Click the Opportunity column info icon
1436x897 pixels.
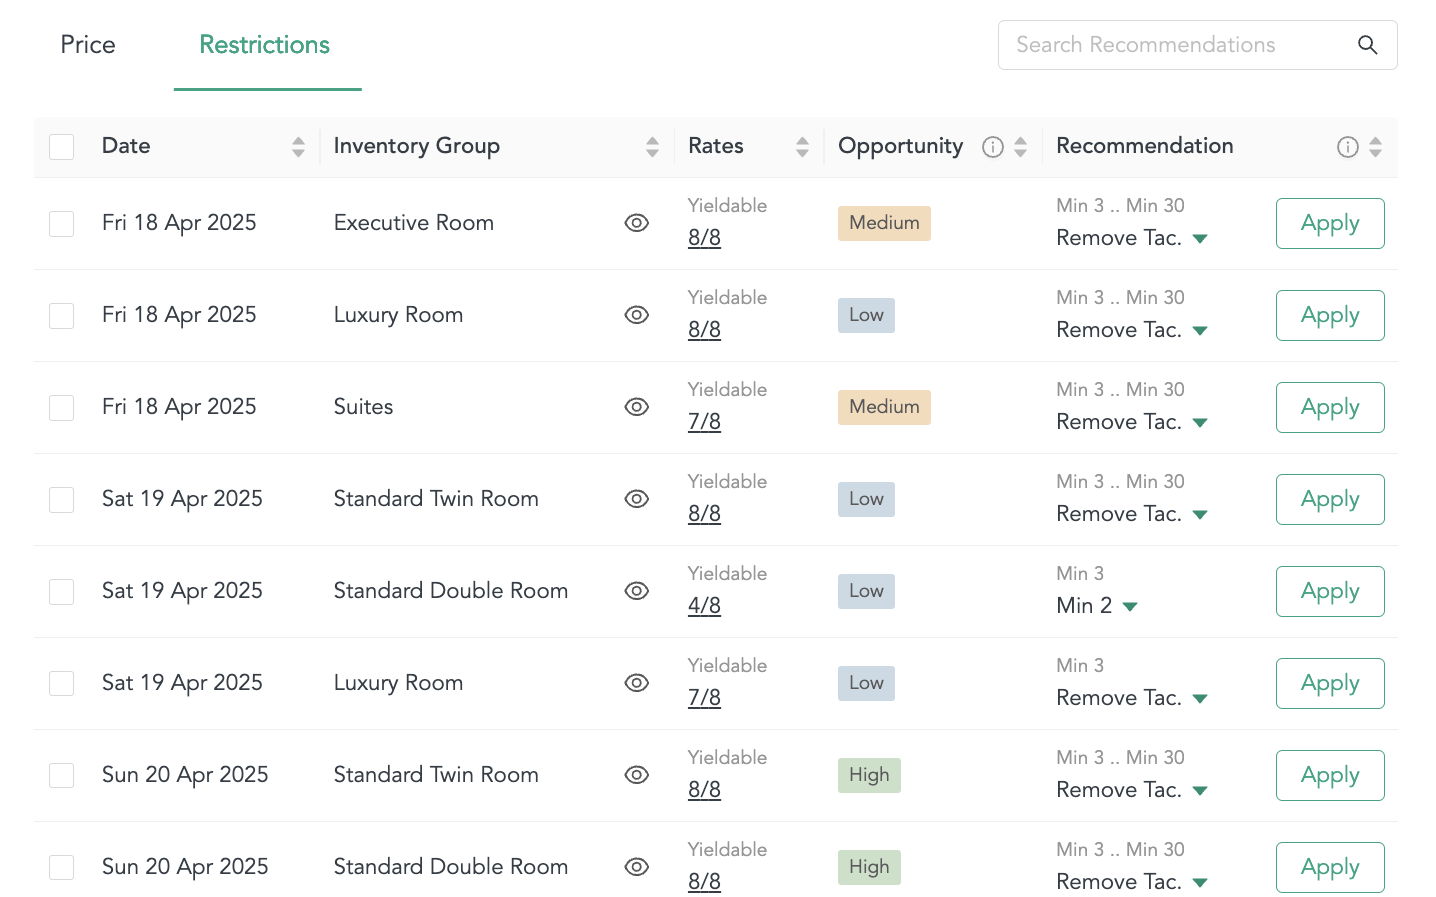[x=993, y=147]
